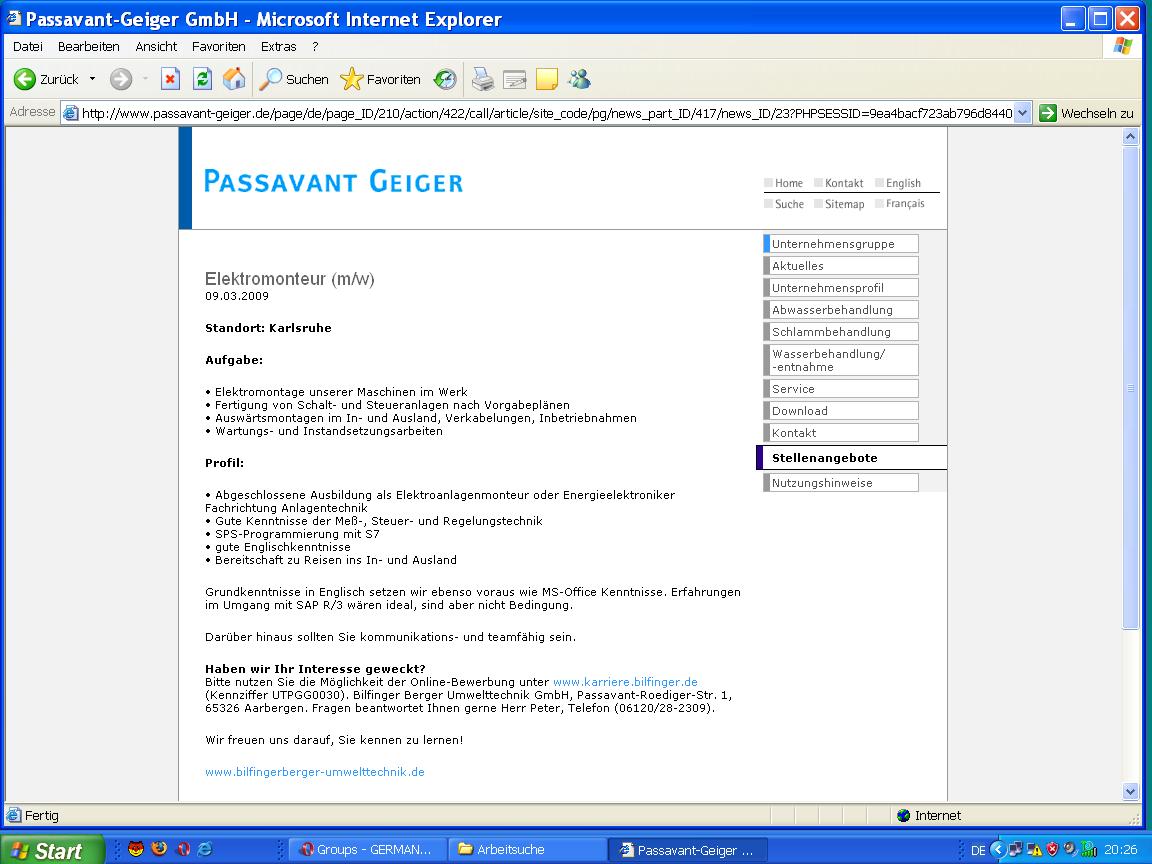
Task: Stop loading the page with the red X icon
Action: click(x=171, y=79)
